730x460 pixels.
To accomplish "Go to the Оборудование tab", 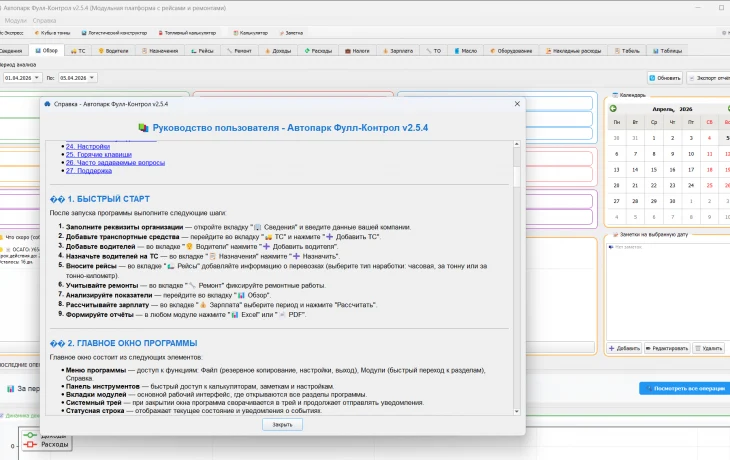I will point(511,51).
